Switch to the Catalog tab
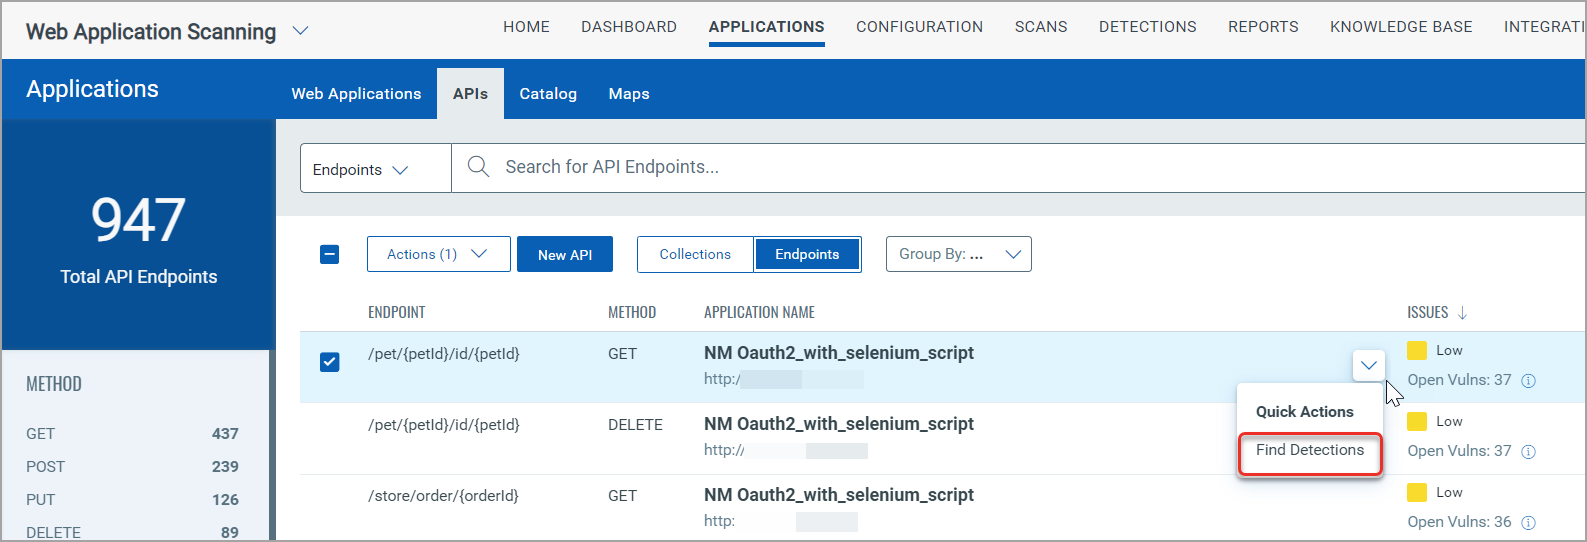The image size is (1587, 542). pos(548,94)
